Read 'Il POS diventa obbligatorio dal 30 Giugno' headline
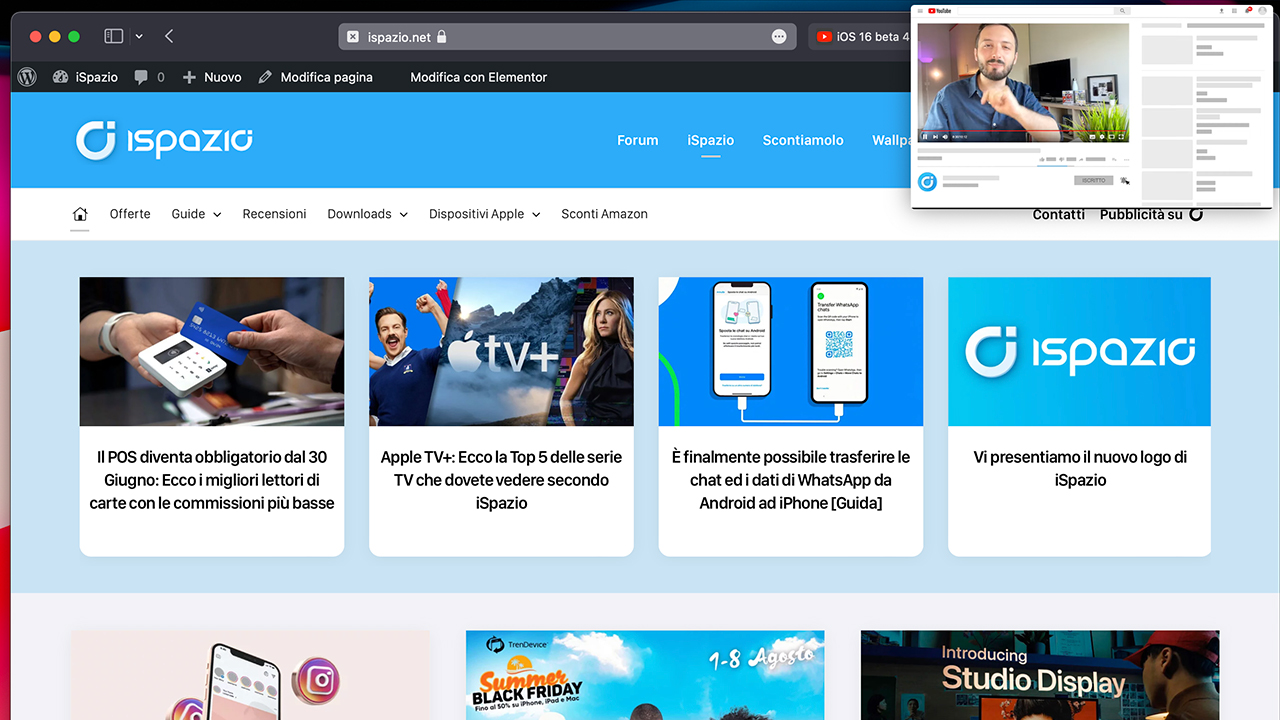Viewport: 1280px width, 720px height. click(x=212, y=480)
